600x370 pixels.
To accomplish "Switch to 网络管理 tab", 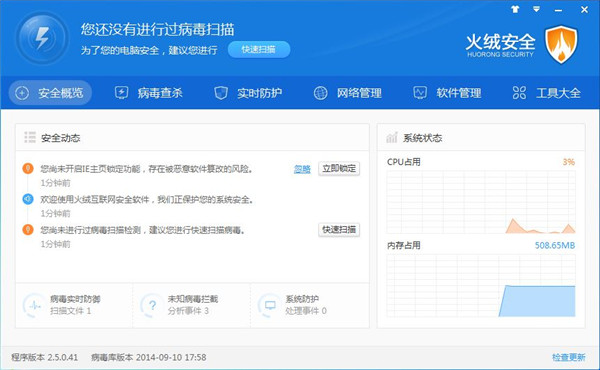I will click(348, 93).
